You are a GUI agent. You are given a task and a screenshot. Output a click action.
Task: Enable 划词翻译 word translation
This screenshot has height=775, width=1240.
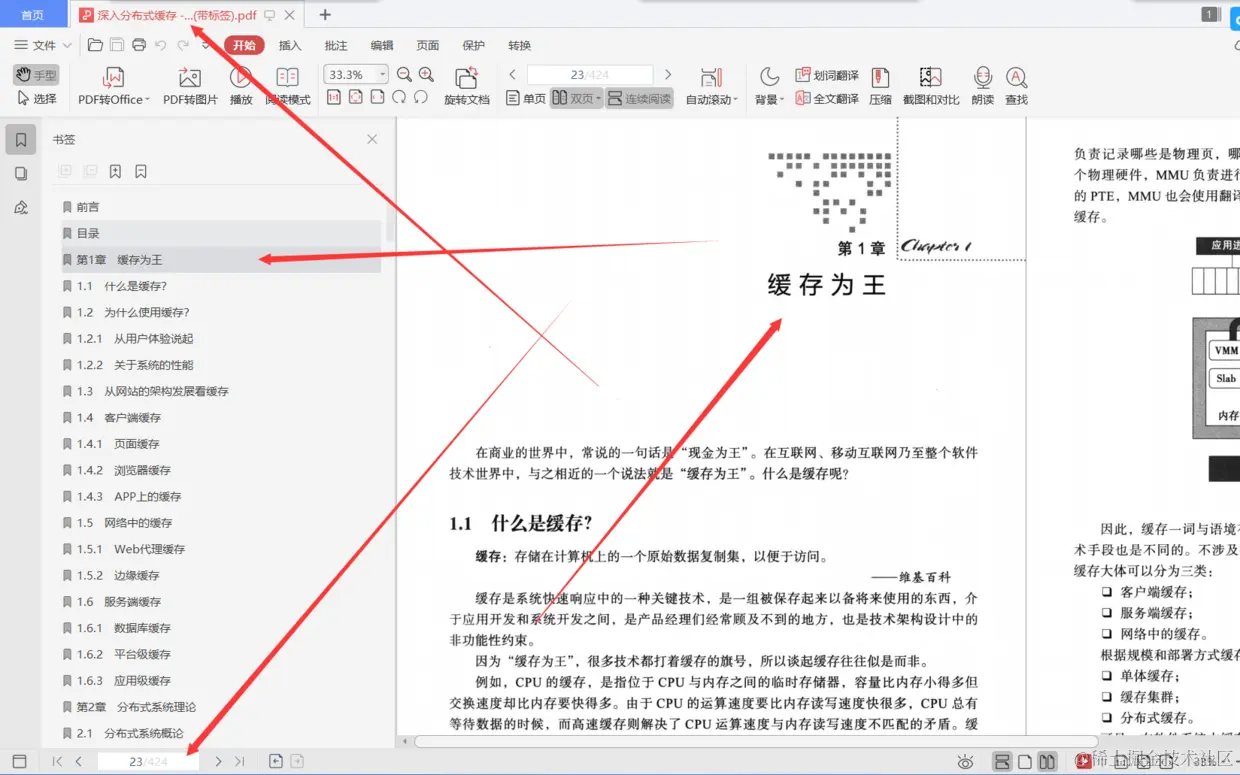827,75
